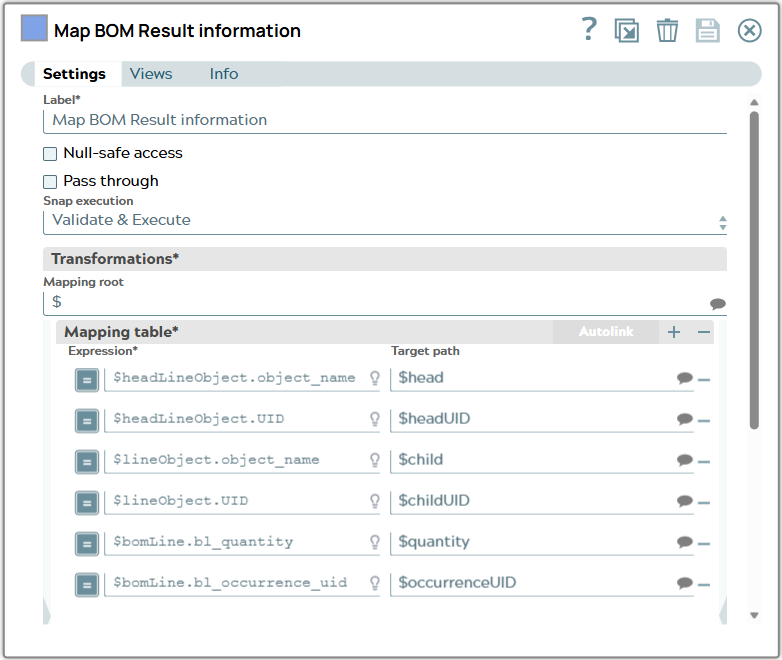Enable the Pass through checkbox
782x660 pixels.
pyautogui.click(x=50, y=182)
